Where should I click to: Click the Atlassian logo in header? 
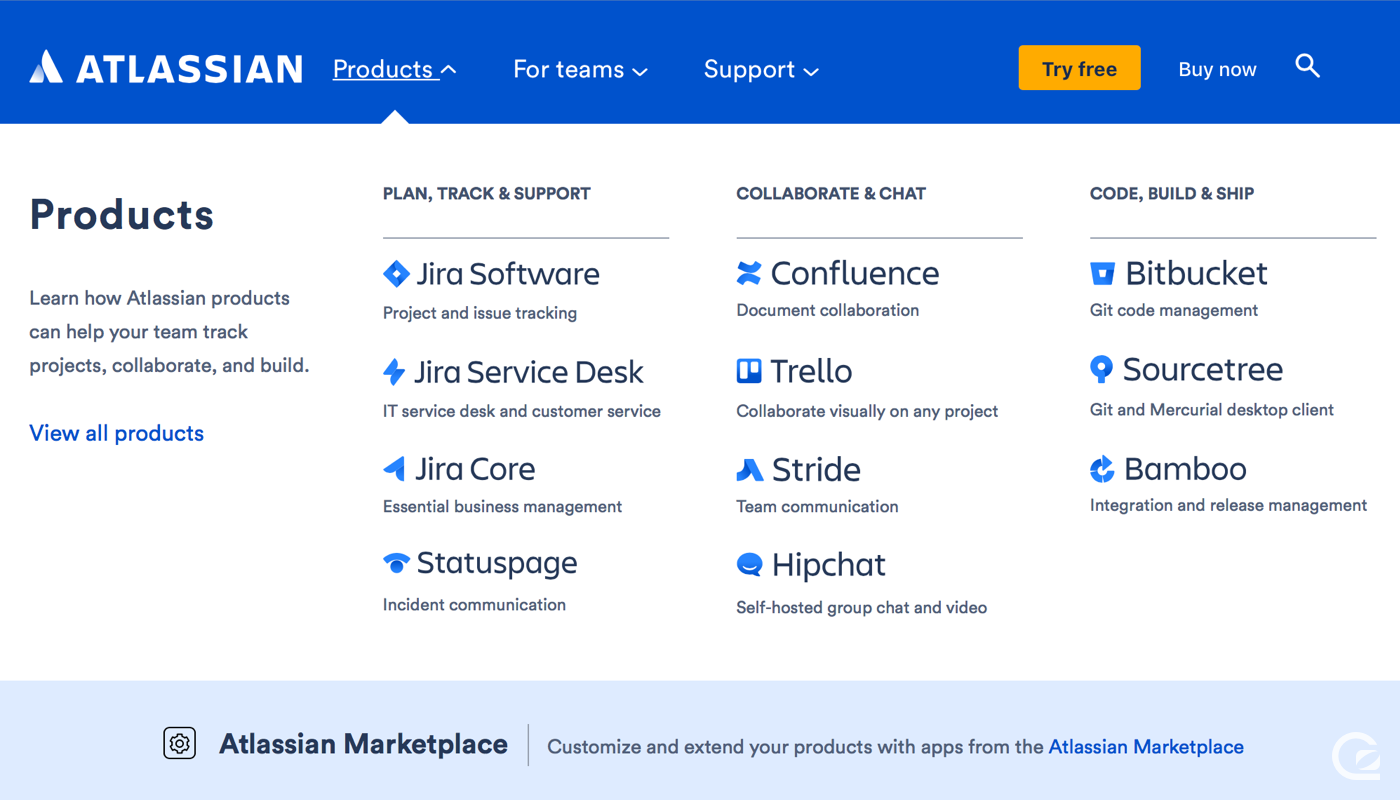(166, 68)
